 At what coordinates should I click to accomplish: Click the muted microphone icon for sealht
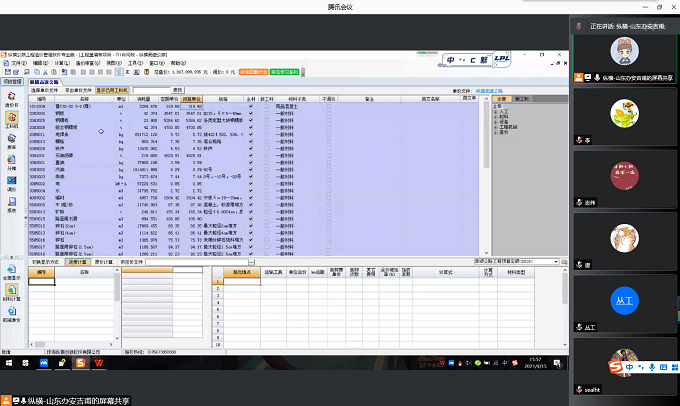[x=579, y=390]
